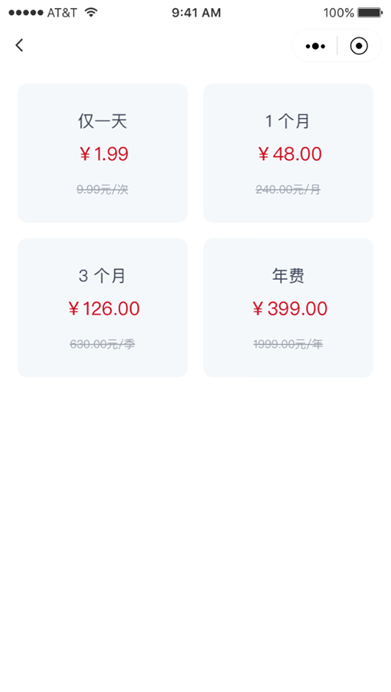391x692 pixels.
Task: Select the 仅一天 plan card
Action: tap(102, 153)
